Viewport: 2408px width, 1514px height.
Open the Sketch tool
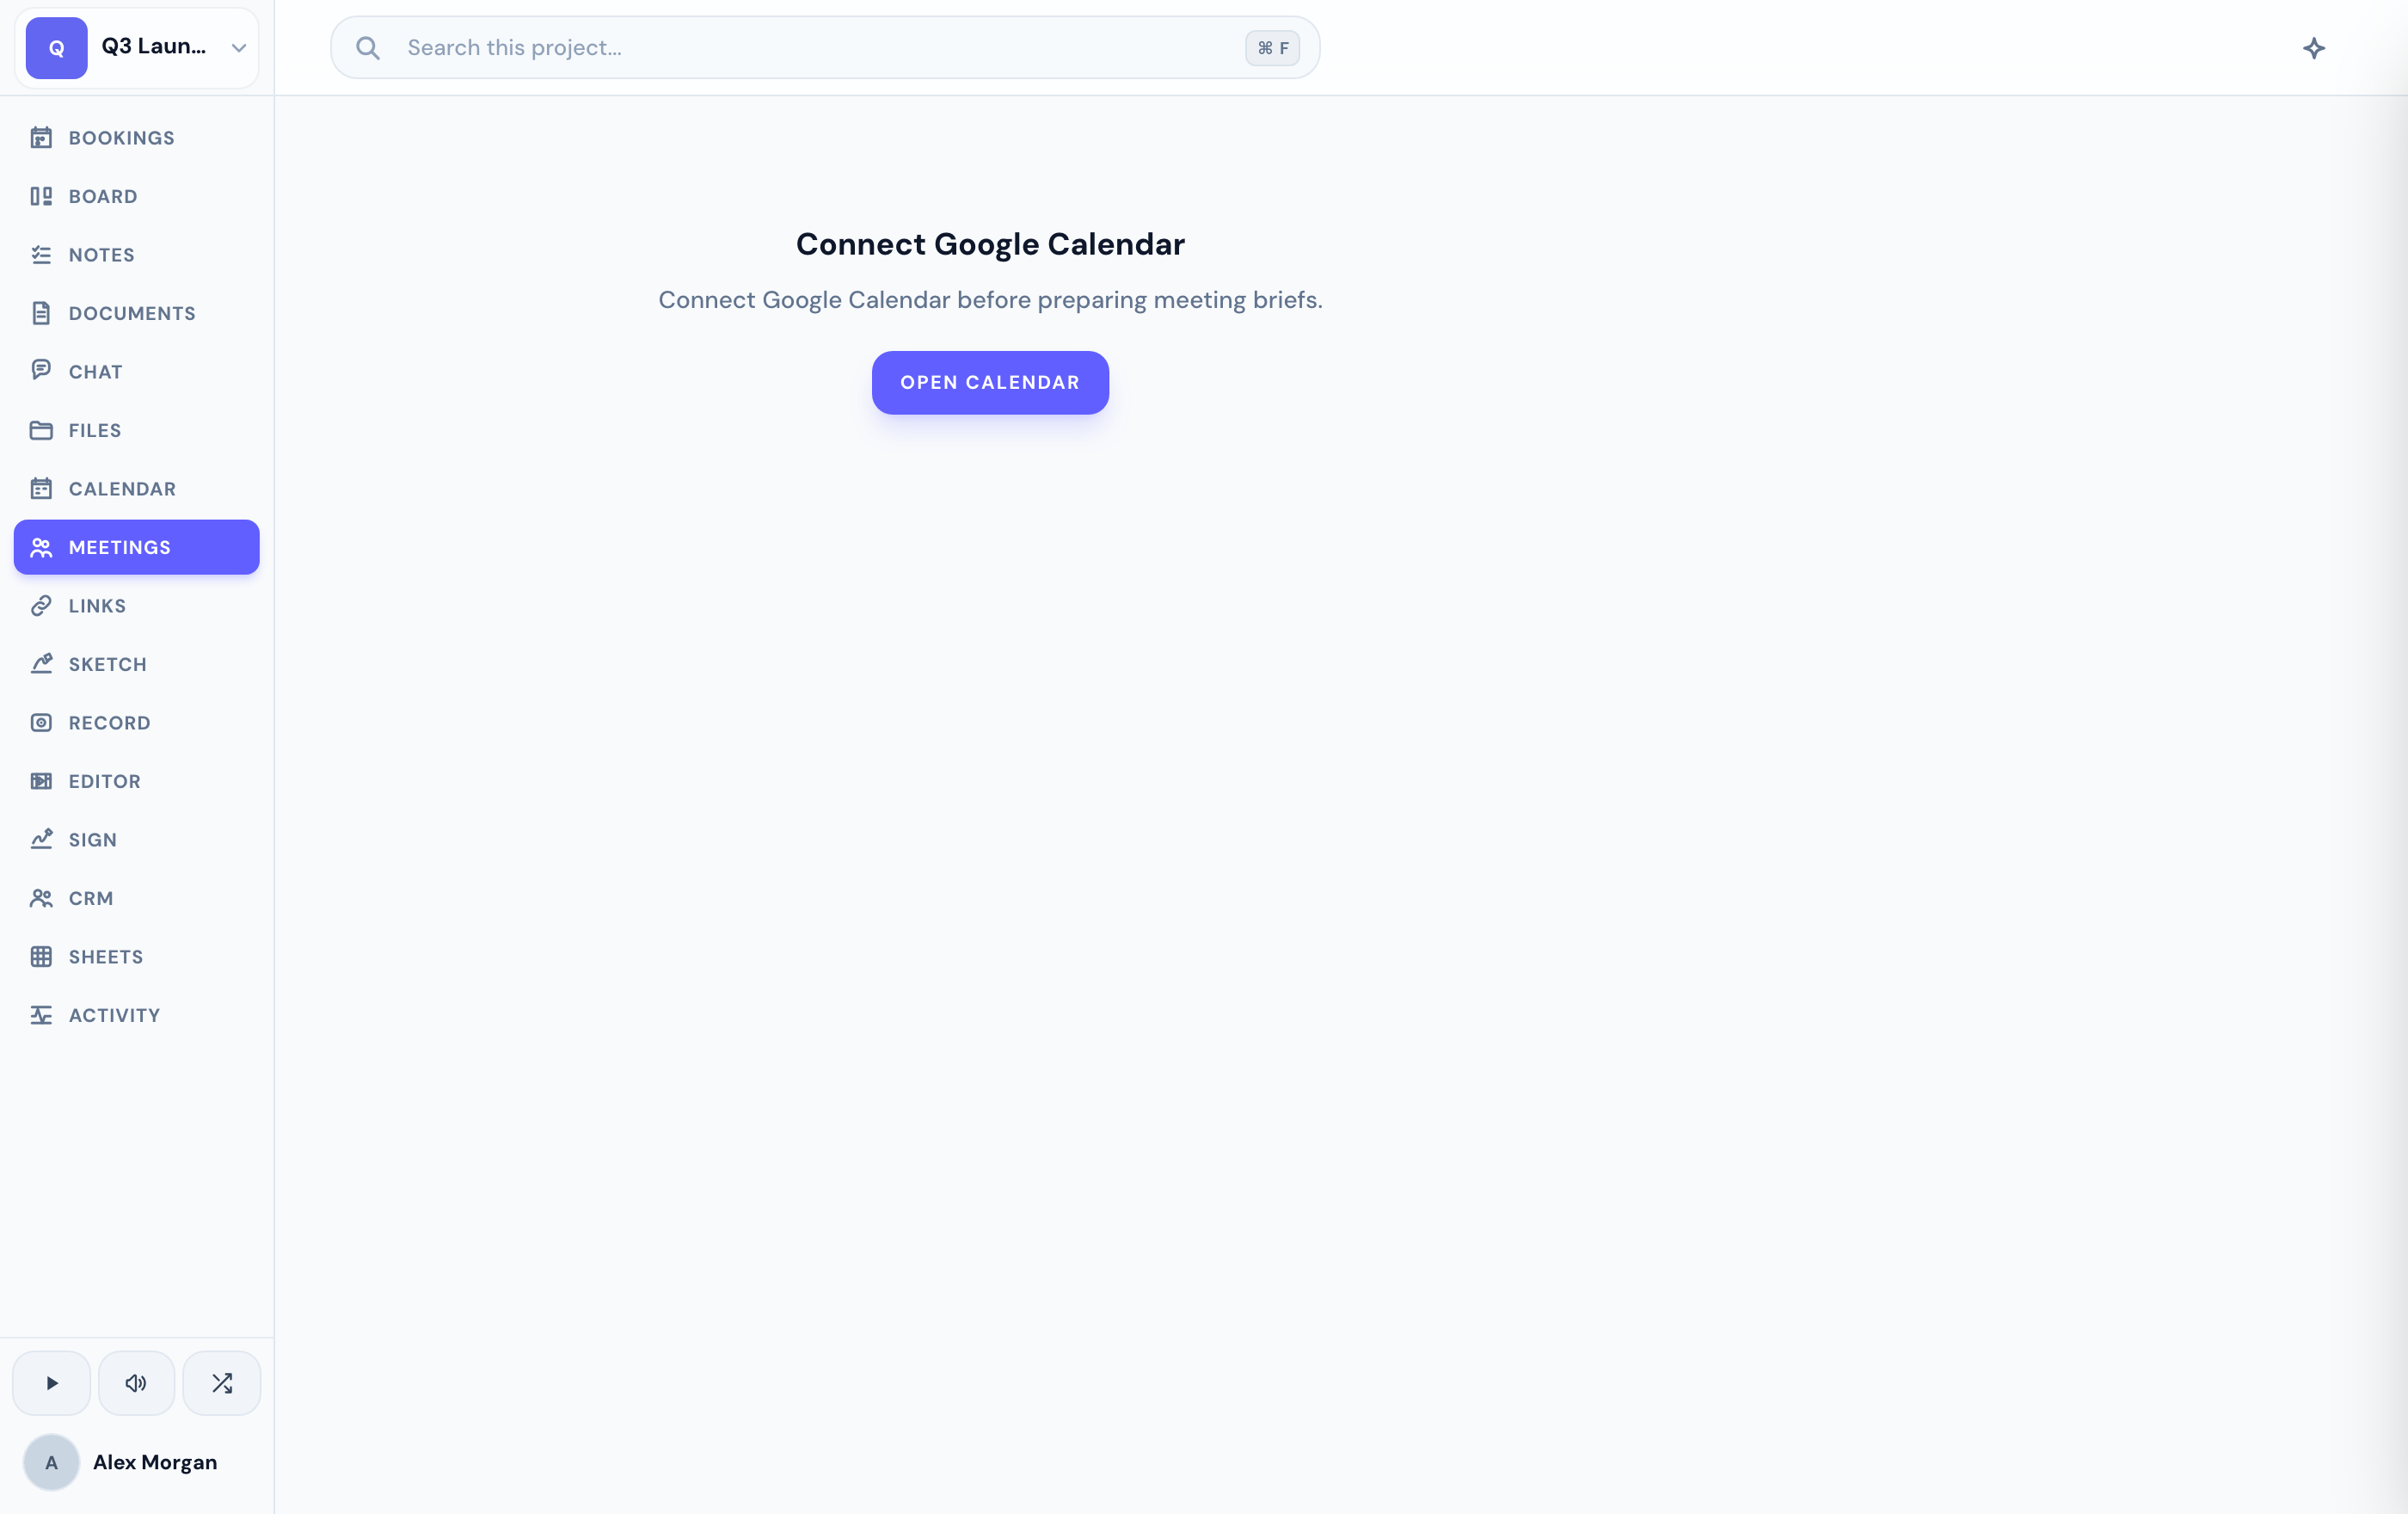click(136, 664)
